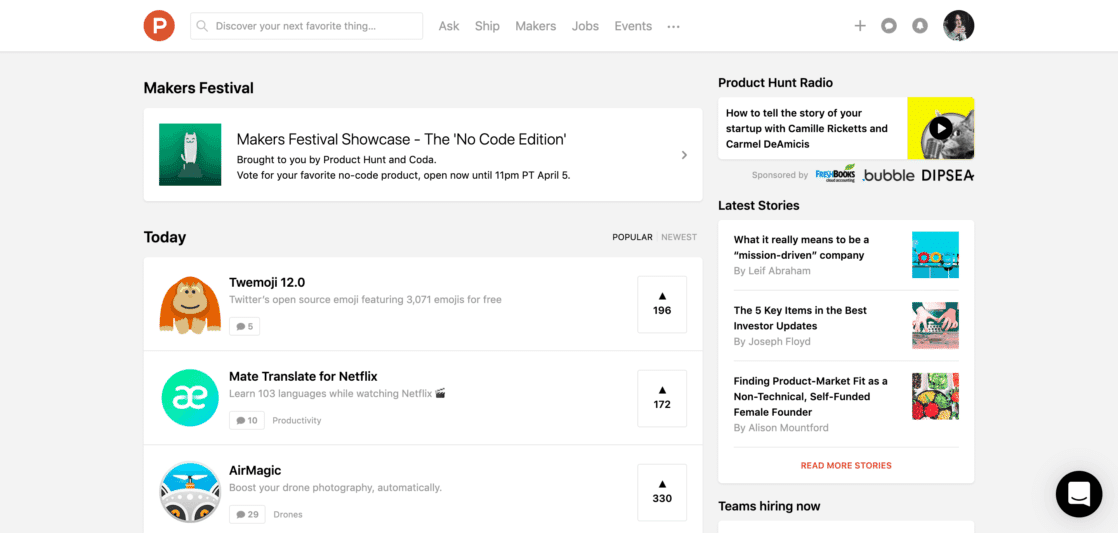Viewport: 1118px width, 533px height.
Task: Click the AirMagic description text
Action: [x=335, y=487]
